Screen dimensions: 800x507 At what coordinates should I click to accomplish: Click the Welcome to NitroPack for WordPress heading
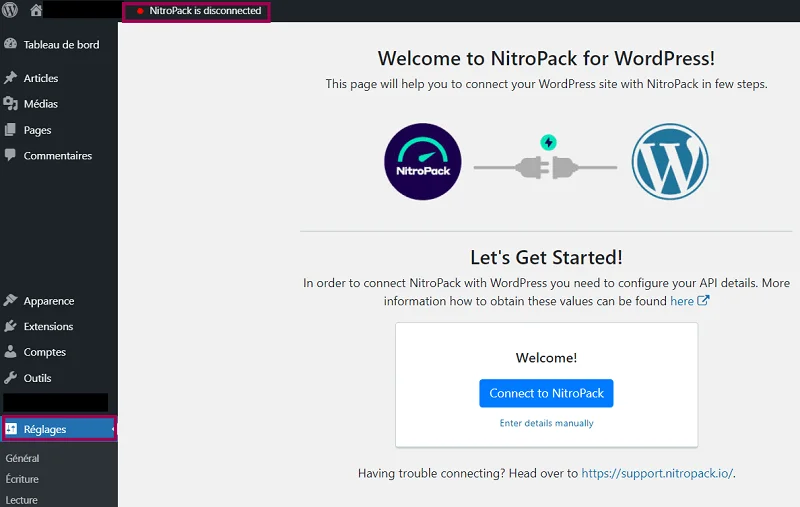[x=546, y=59]
